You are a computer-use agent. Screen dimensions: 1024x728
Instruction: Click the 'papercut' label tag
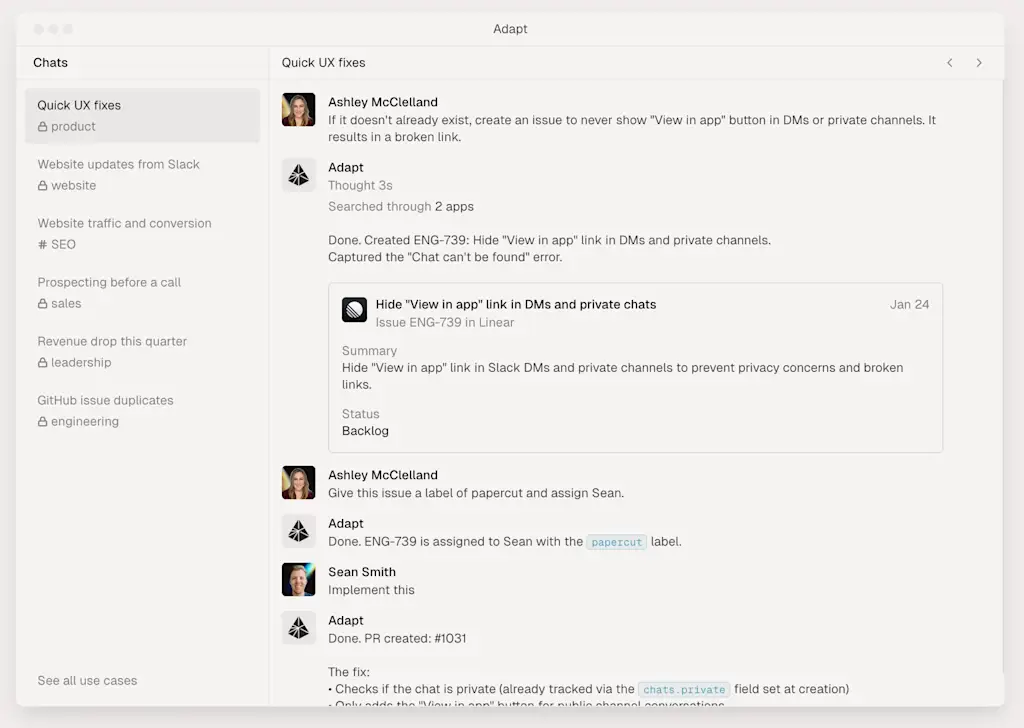point(616,542)
